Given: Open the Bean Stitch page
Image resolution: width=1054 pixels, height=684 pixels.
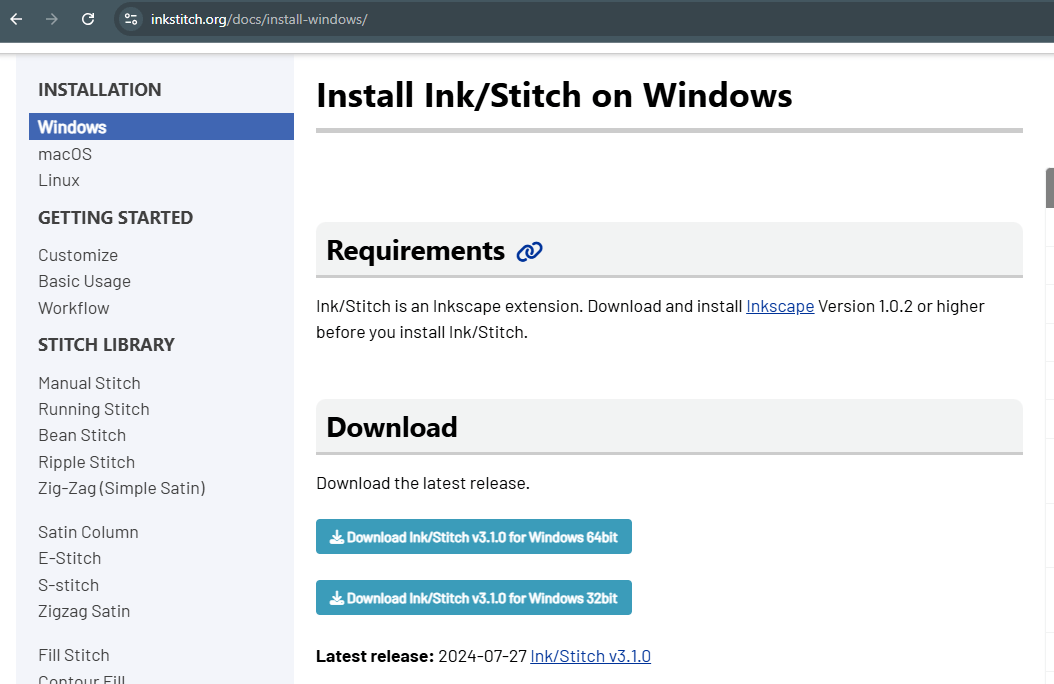Looking at the screenshot, I should tap(82, 435).
